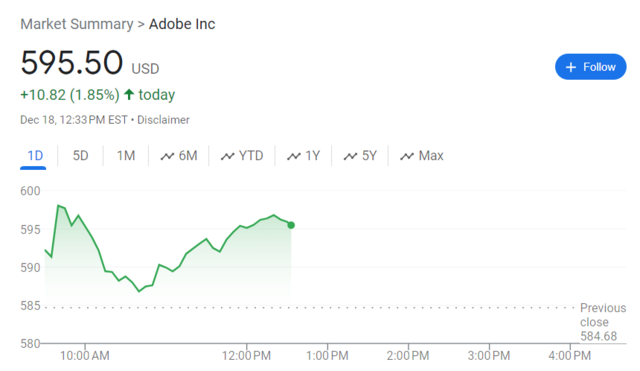Click the trend icon beside 5Y

tap(351, 156)
